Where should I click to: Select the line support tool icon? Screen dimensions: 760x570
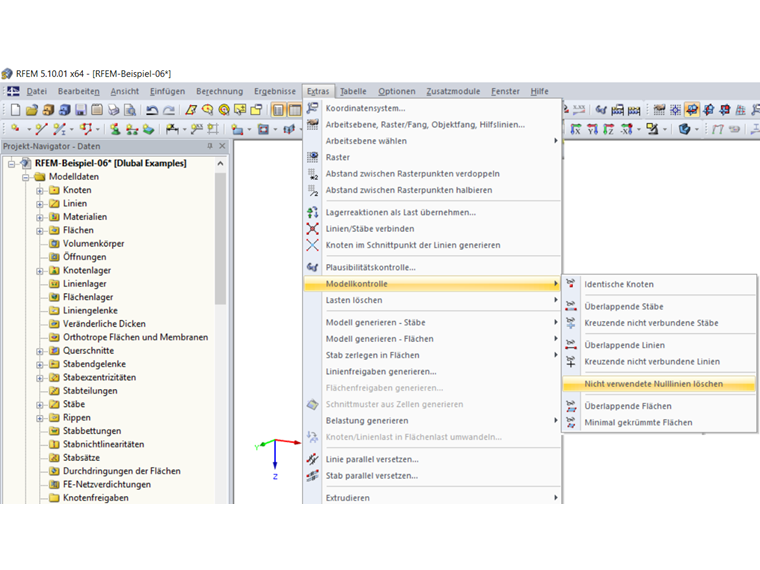tap(132, 129)
